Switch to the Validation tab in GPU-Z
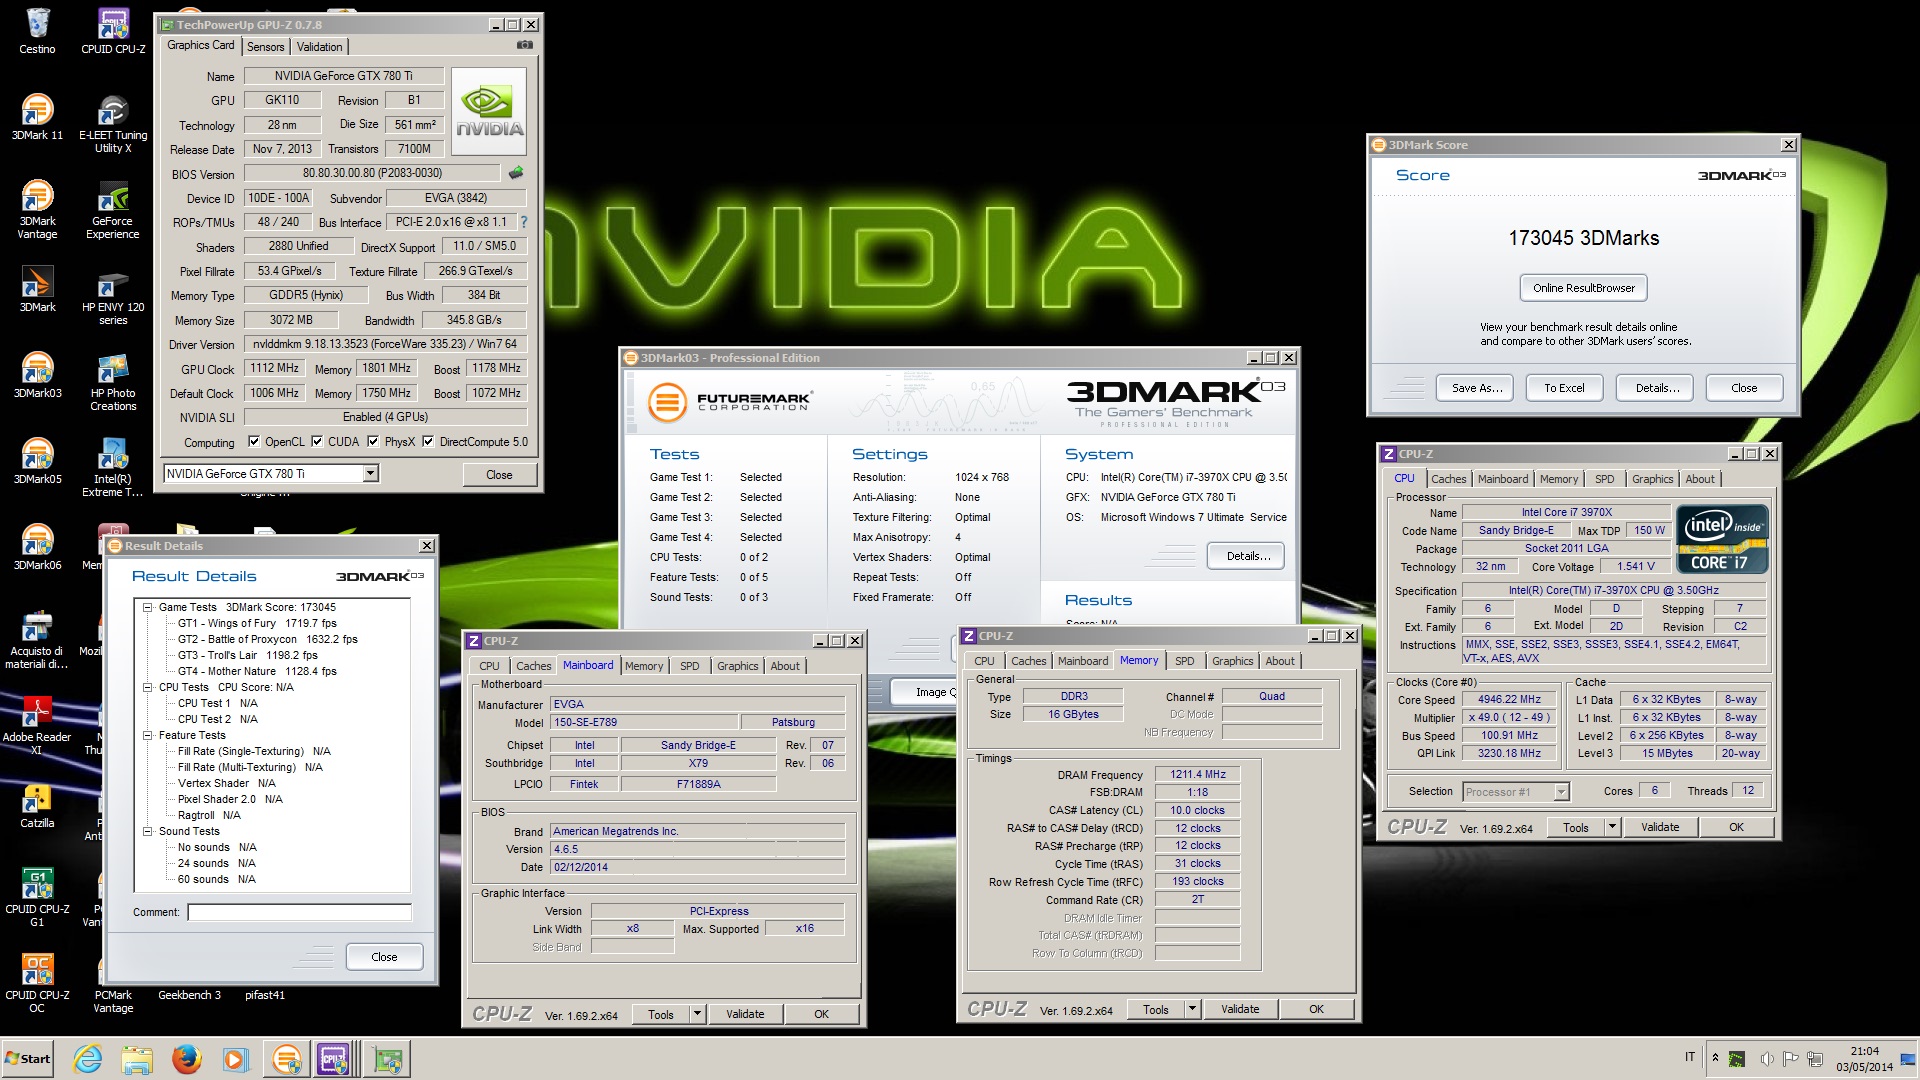This screenshot has width=1920, height=1080. (x=319, y=47)
